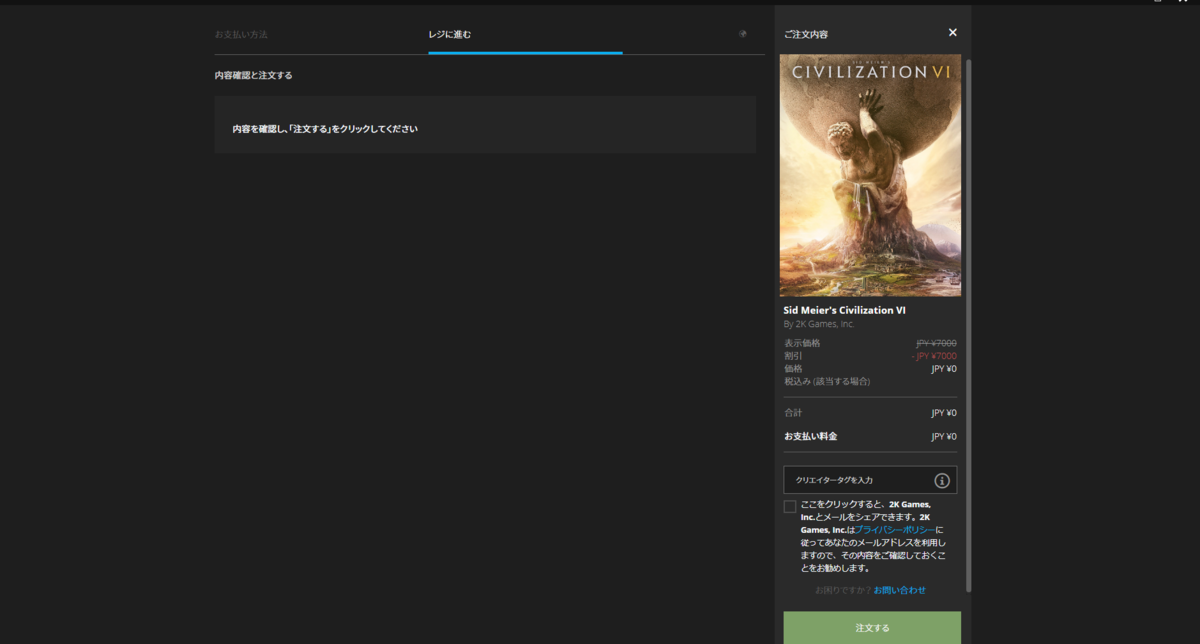Click the JPY ¥0 amount in the 合計 row

click(944, 412)
